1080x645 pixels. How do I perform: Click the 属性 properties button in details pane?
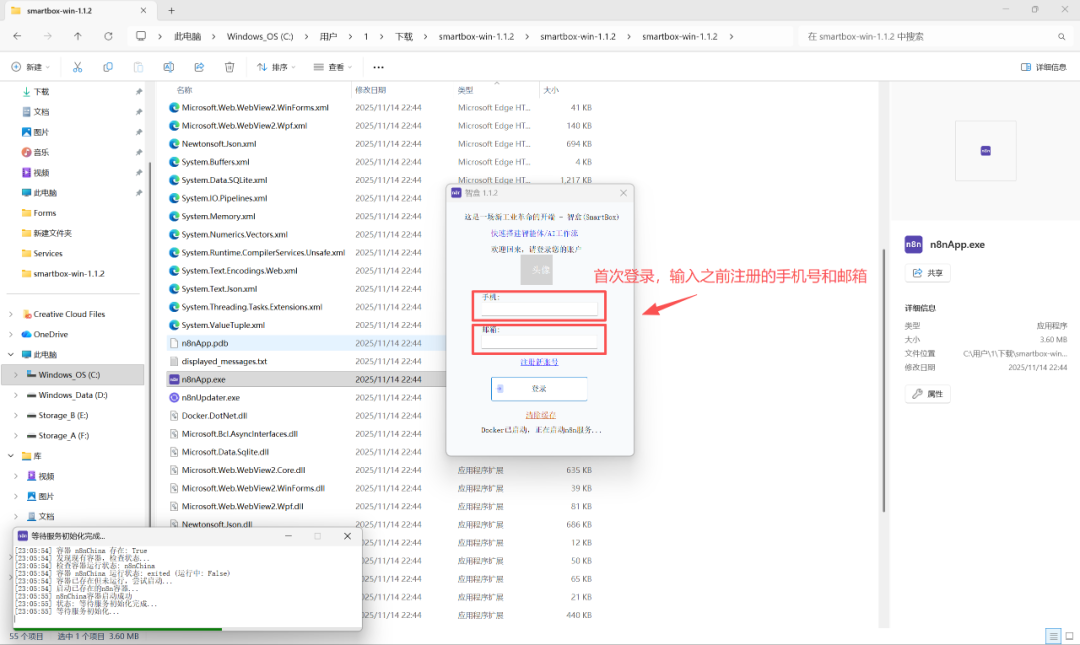[927, 393]
